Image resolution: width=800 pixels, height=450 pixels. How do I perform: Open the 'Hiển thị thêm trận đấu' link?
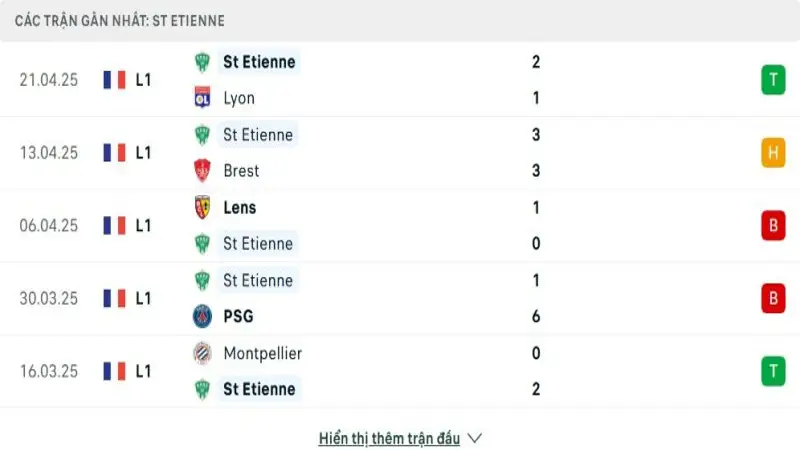click(389, 438)
